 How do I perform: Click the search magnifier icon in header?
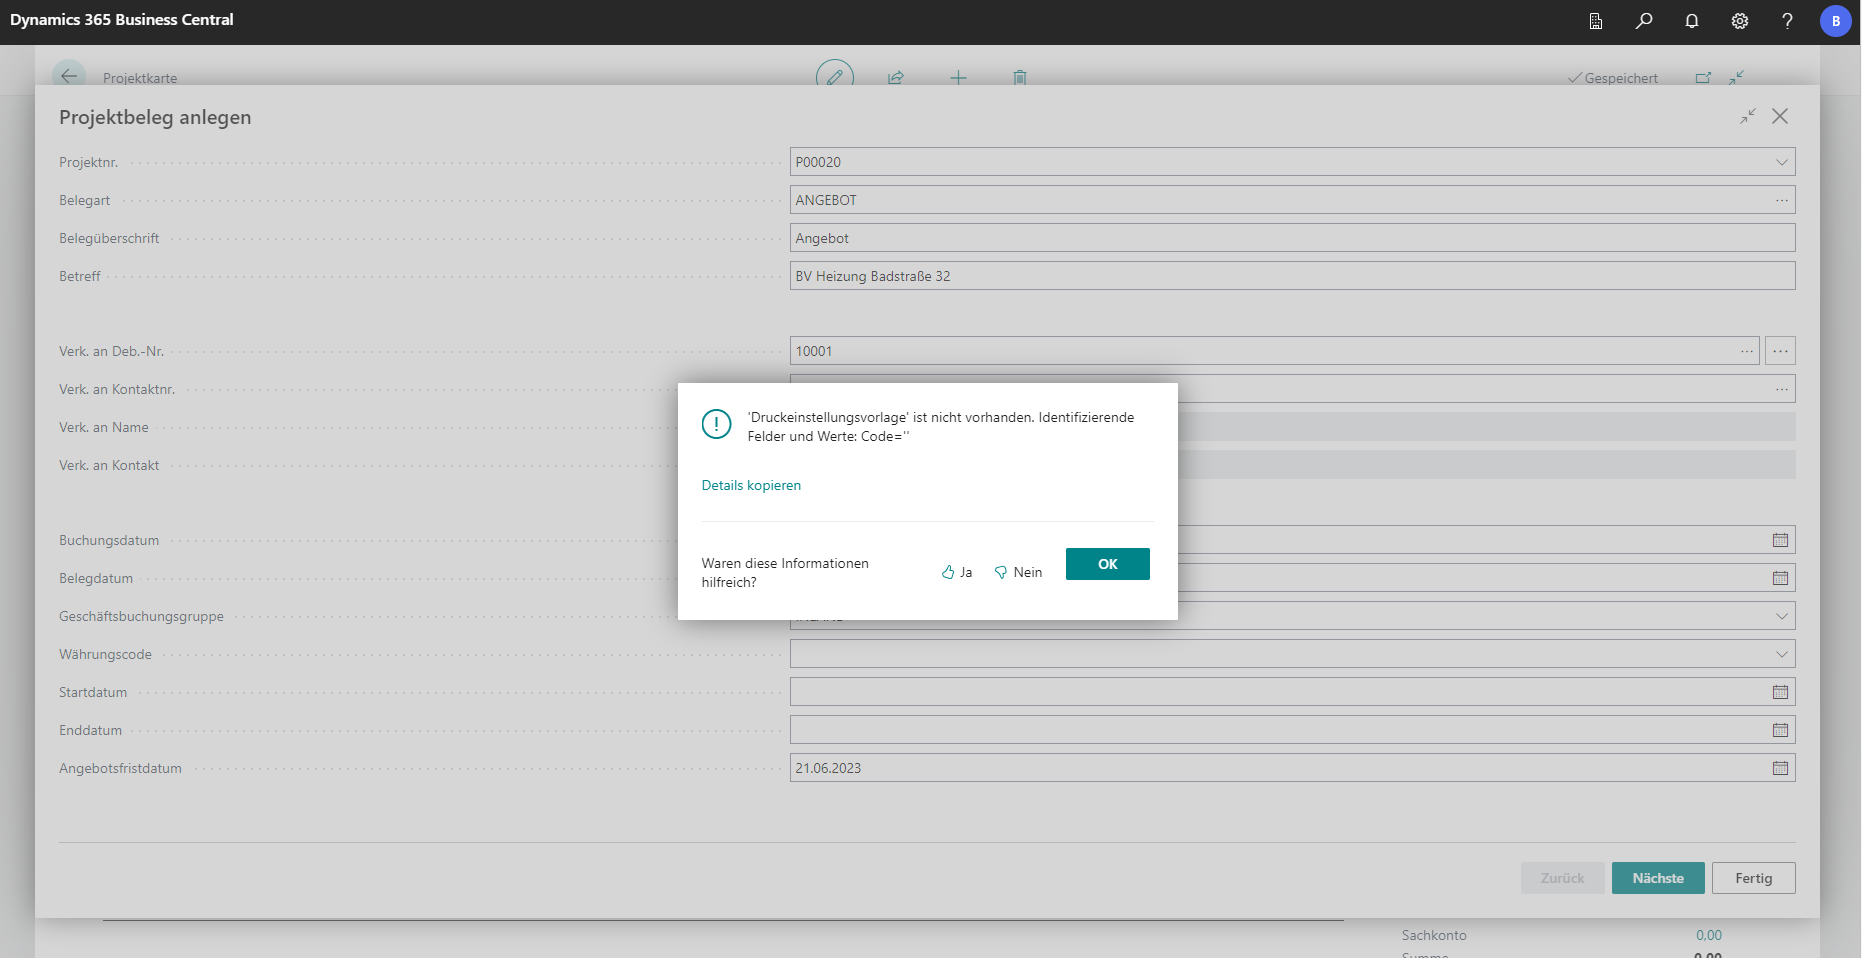1644,21
